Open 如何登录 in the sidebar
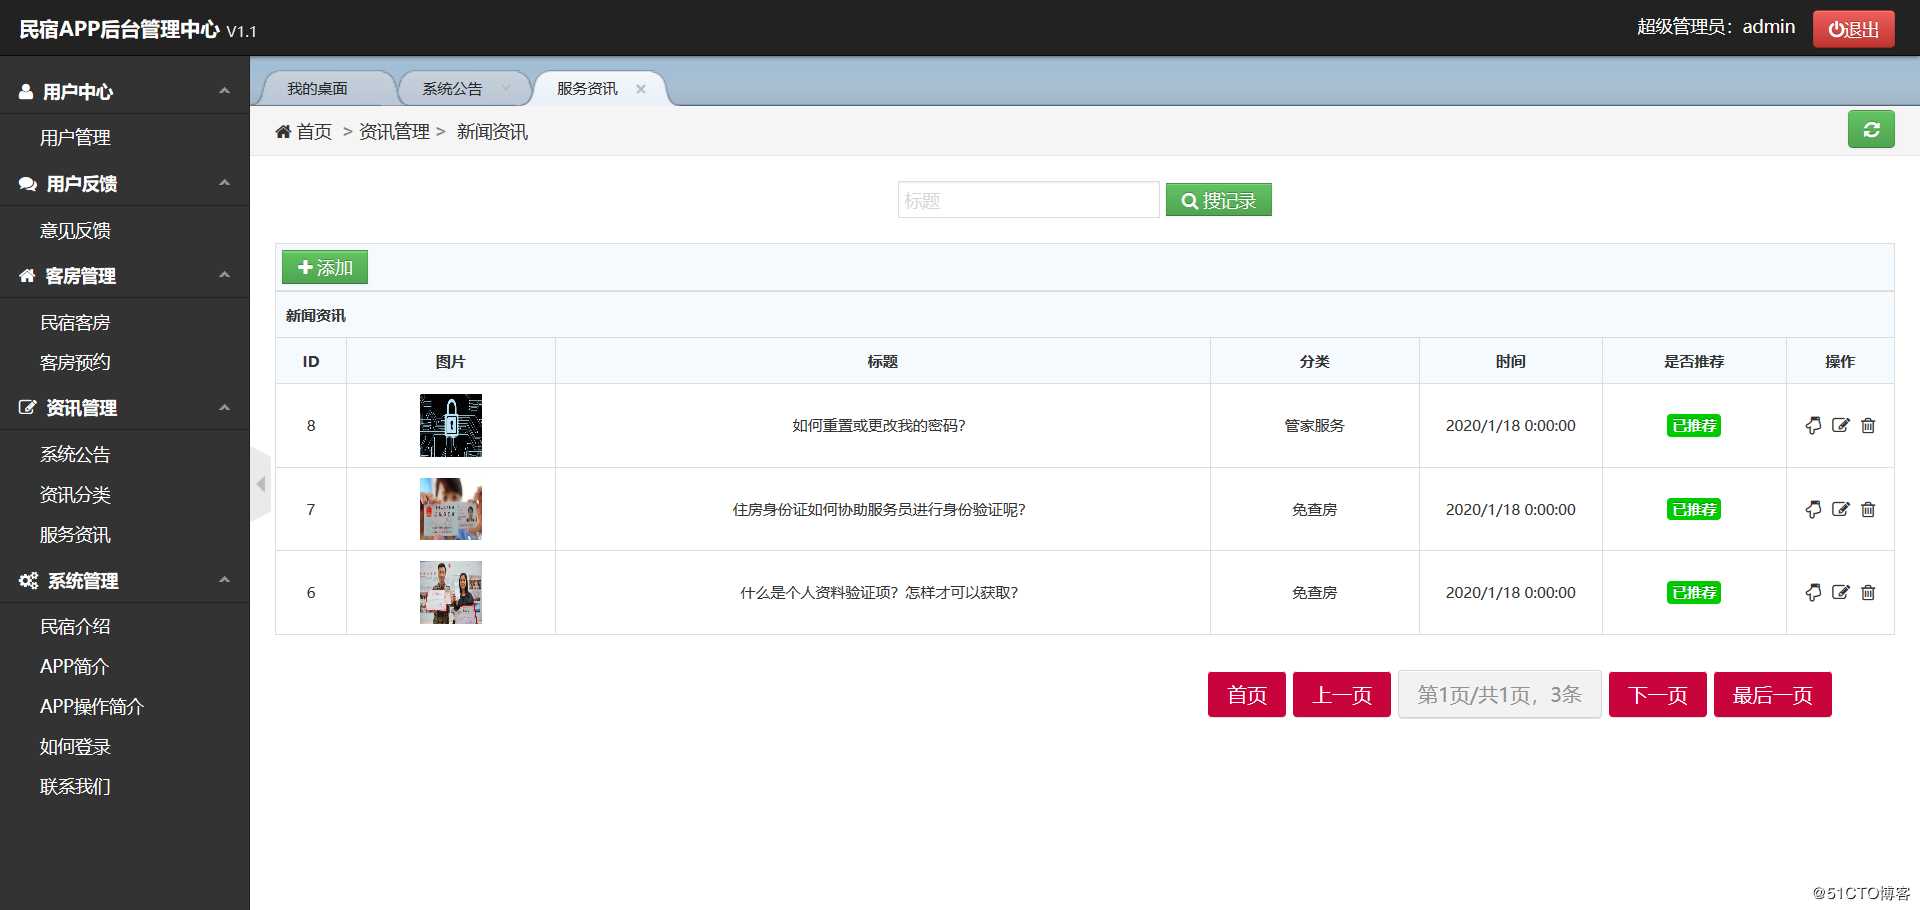 pos(75,747)
